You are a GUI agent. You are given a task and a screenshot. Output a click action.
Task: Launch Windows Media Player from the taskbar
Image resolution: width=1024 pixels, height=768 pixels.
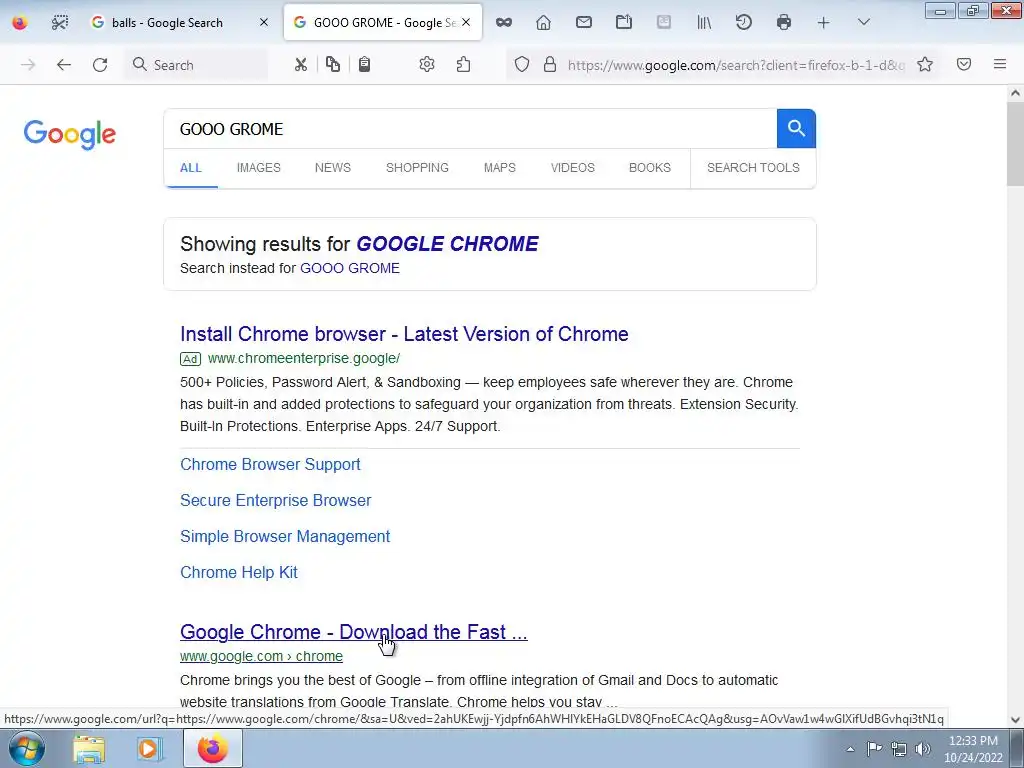(x=149, y=748)
